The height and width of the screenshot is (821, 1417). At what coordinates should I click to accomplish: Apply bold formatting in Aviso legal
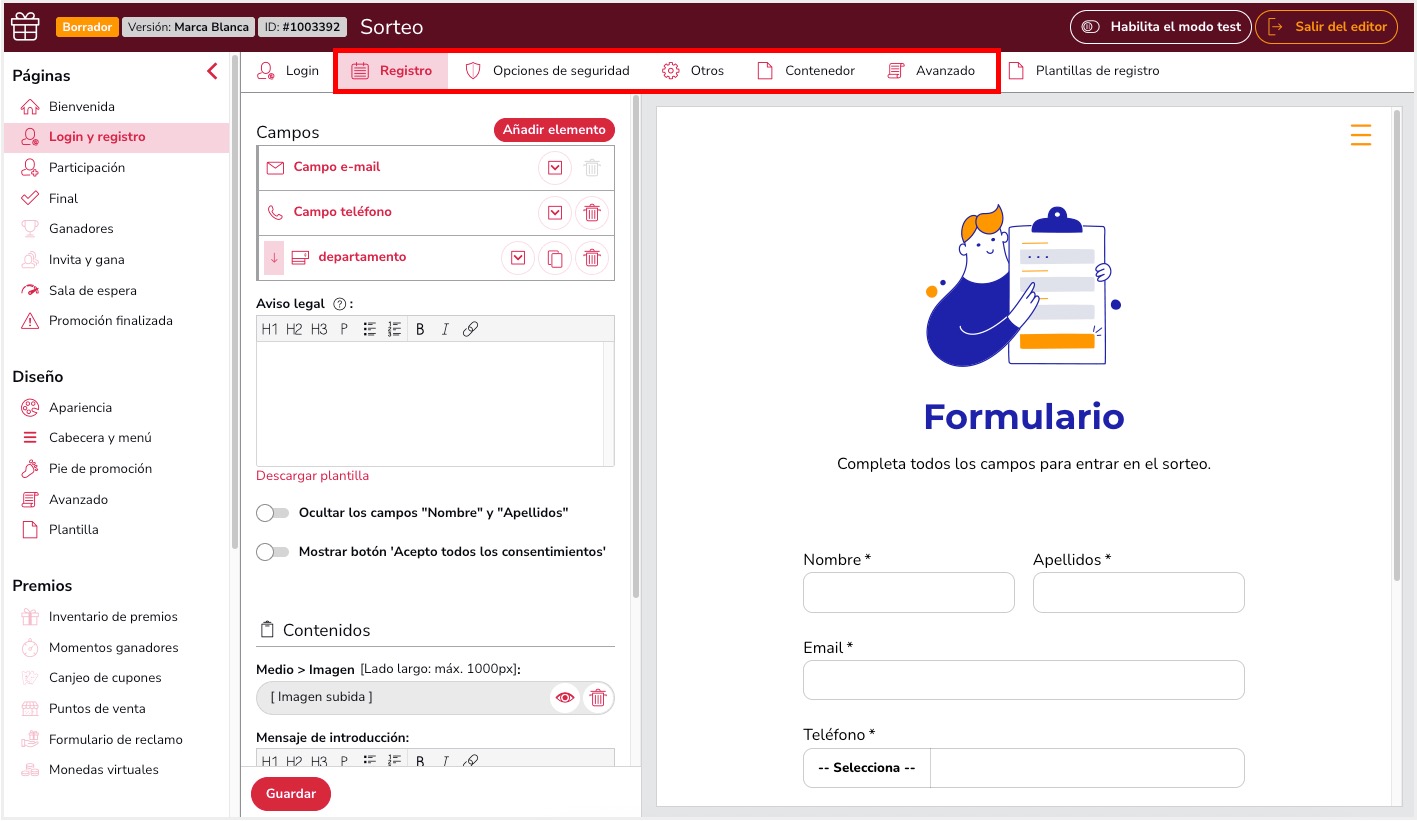pos(420,328)
